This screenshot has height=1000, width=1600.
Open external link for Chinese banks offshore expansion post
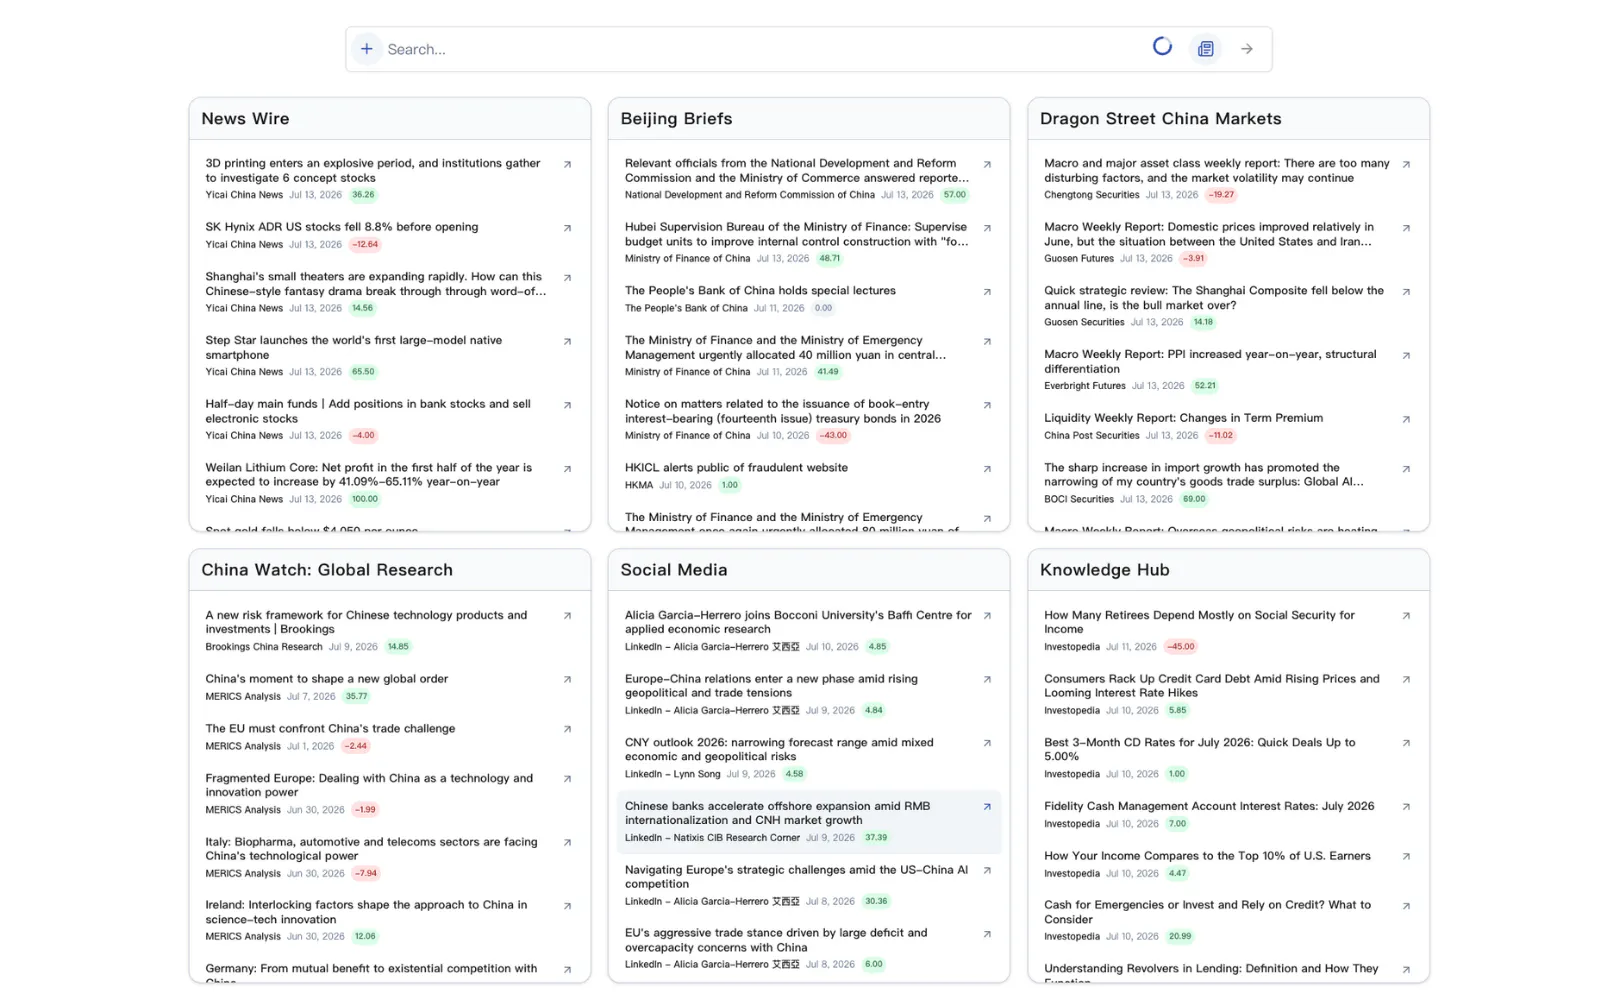point(987,807)
